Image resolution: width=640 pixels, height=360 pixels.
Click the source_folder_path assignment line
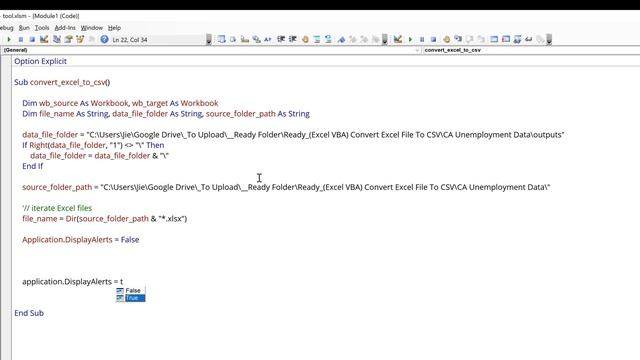click(x=286, y=187)
